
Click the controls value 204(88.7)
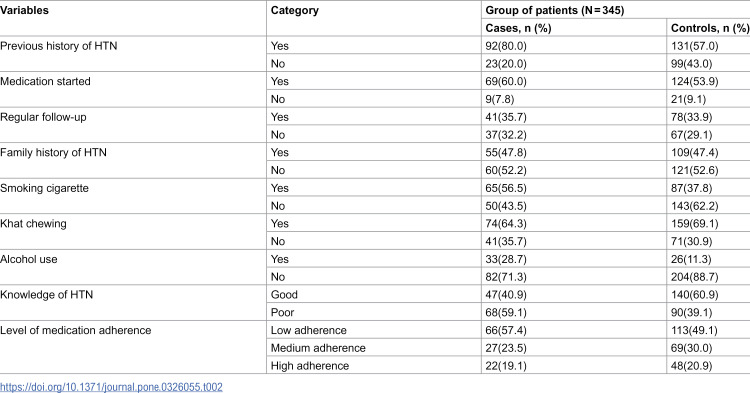pyautogui.click(x=695, y=277)
